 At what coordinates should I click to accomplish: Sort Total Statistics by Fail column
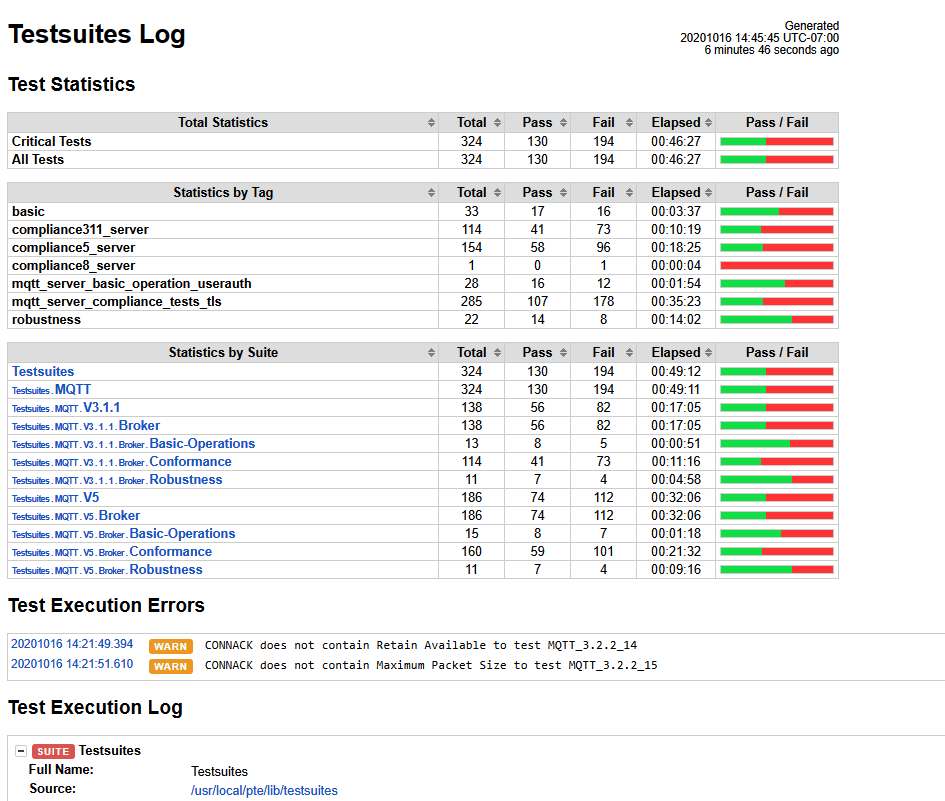pyautogui.click(x=603, y=122)
